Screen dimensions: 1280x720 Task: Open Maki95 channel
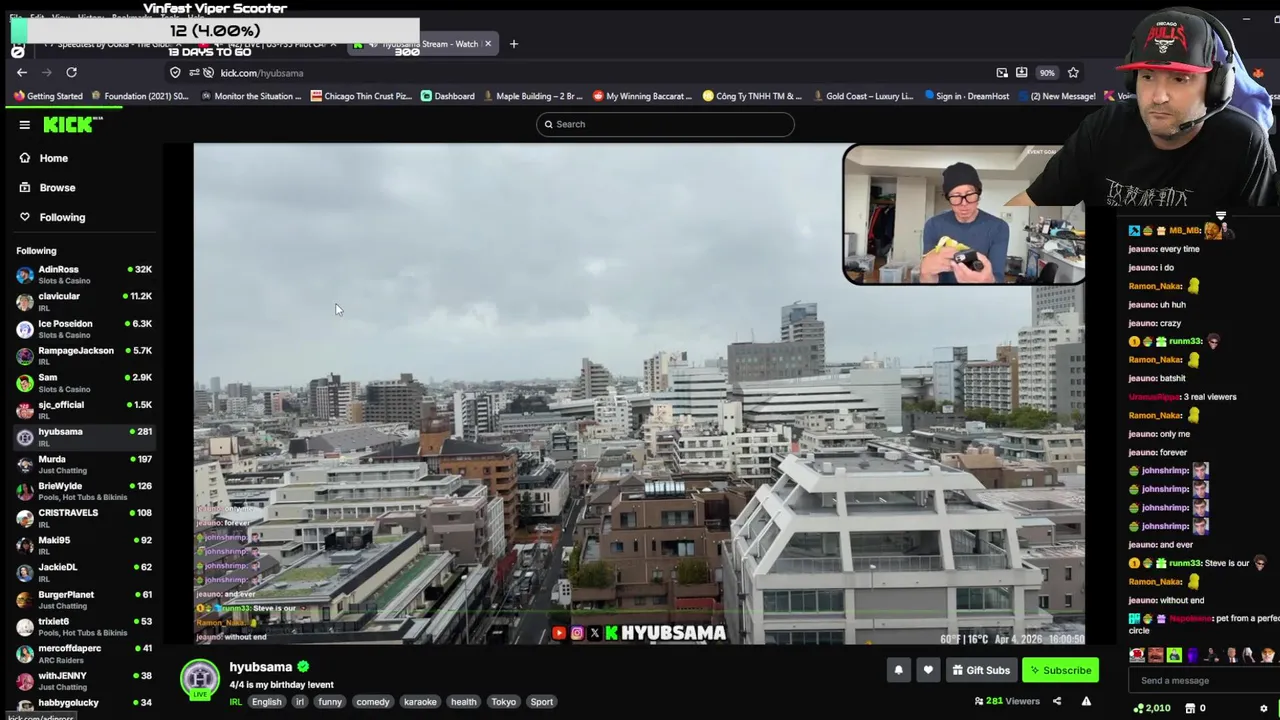coord(84,545)
